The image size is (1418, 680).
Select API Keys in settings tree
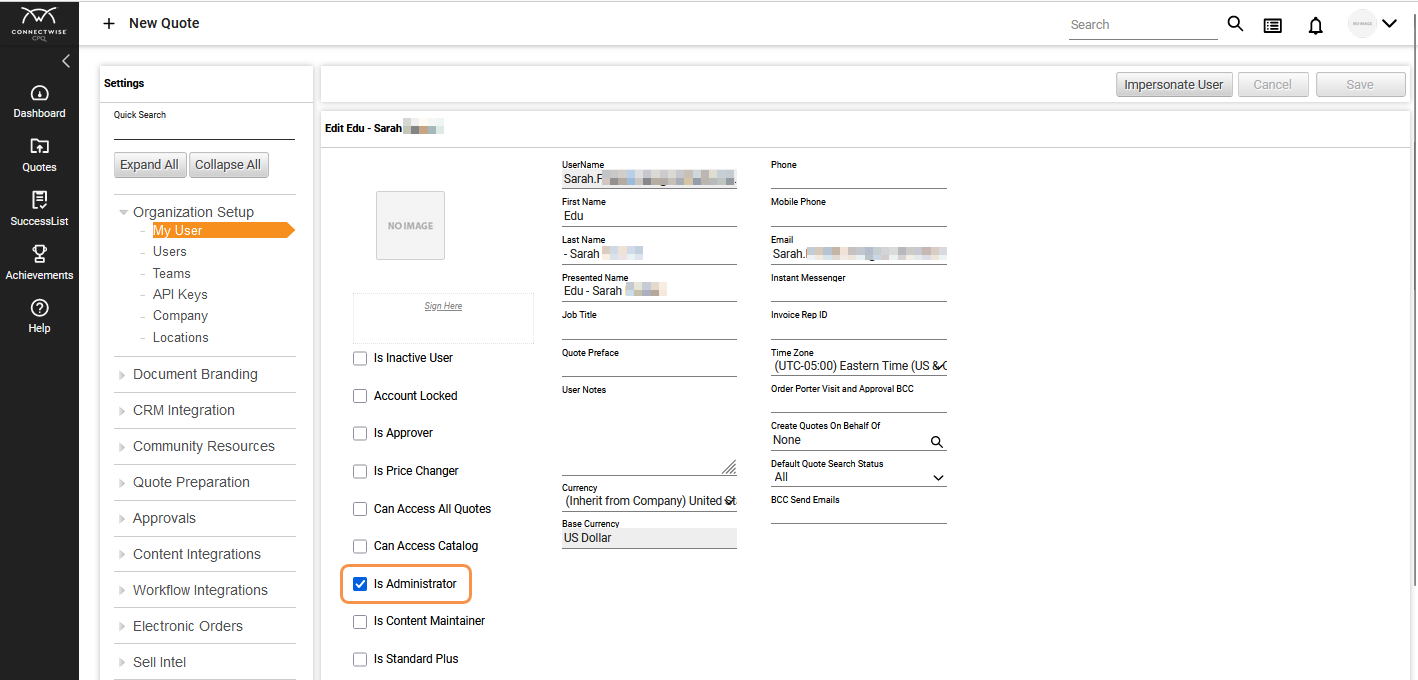coord(180,294)
